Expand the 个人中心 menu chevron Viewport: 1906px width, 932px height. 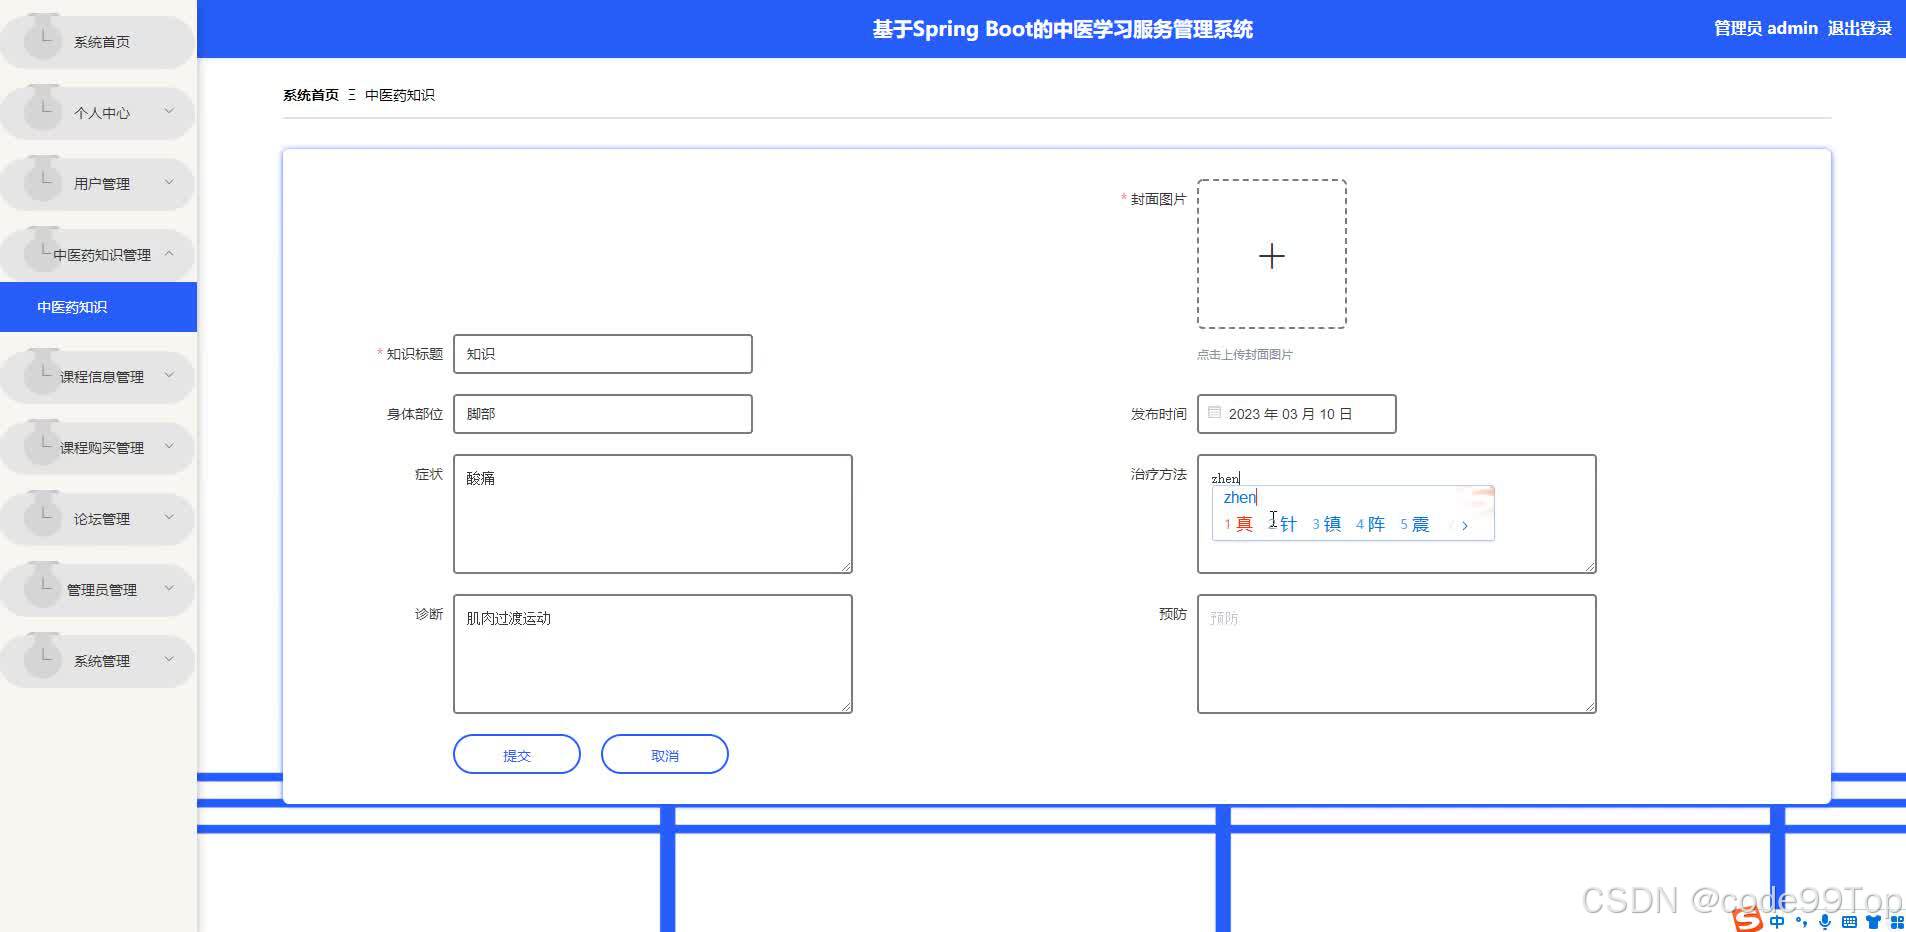pyautogui.click(x=169, y=111)
